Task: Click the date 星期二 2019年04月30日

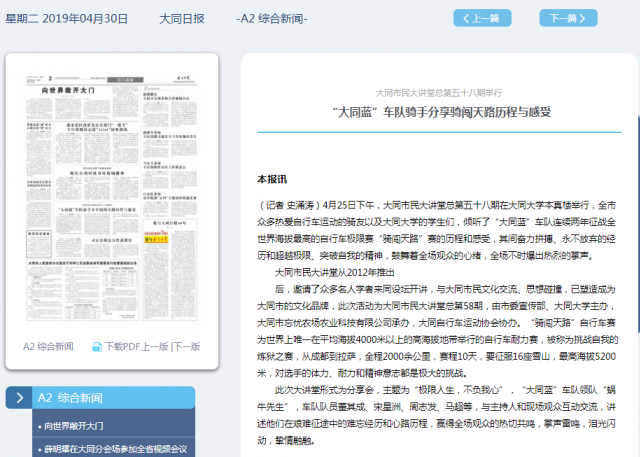Action: coord(67,19)
